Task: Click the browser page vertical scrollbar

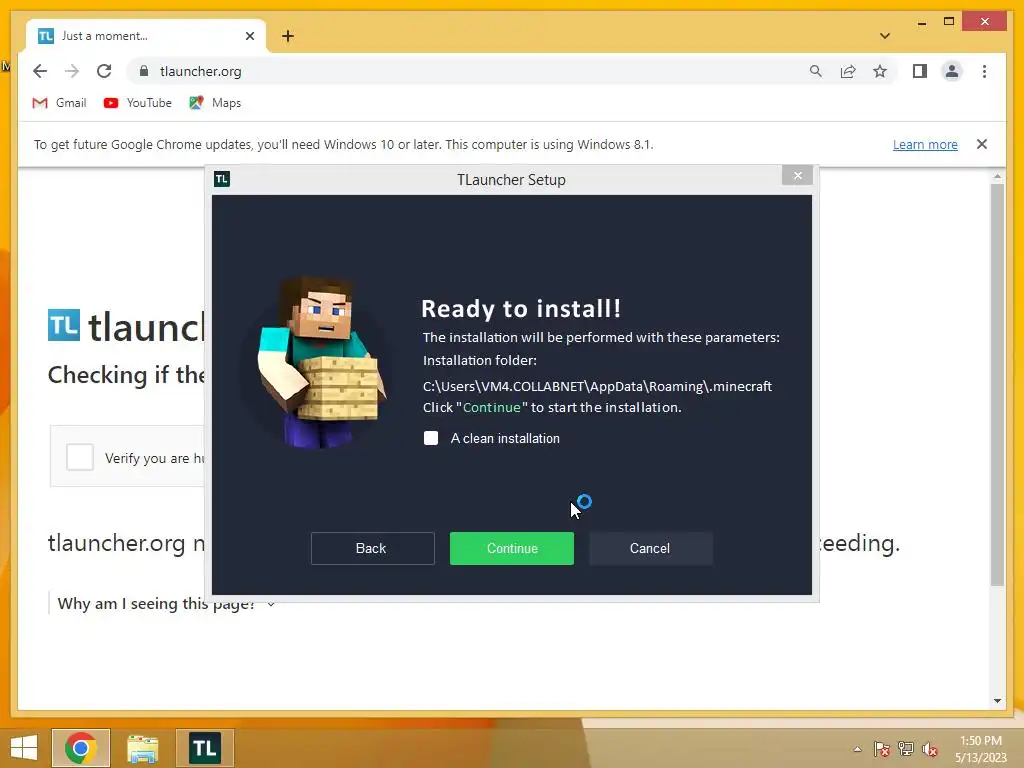Action: click(x=997, y=385)
